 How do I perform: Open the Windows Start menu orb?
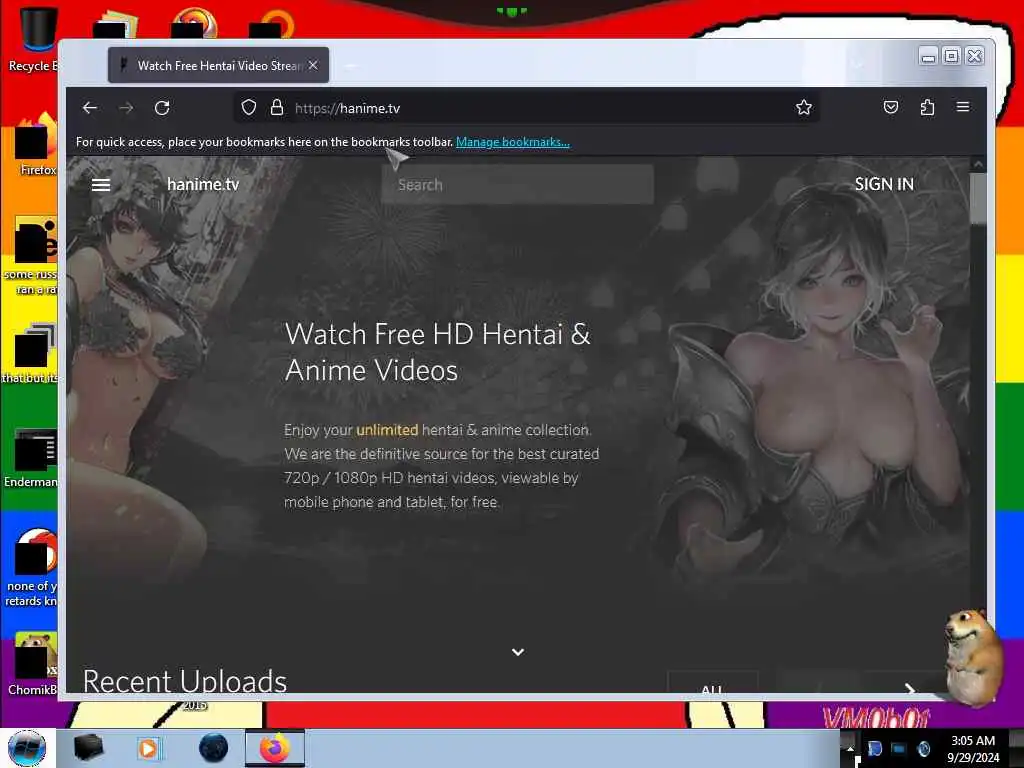click(x=27, y=748)
